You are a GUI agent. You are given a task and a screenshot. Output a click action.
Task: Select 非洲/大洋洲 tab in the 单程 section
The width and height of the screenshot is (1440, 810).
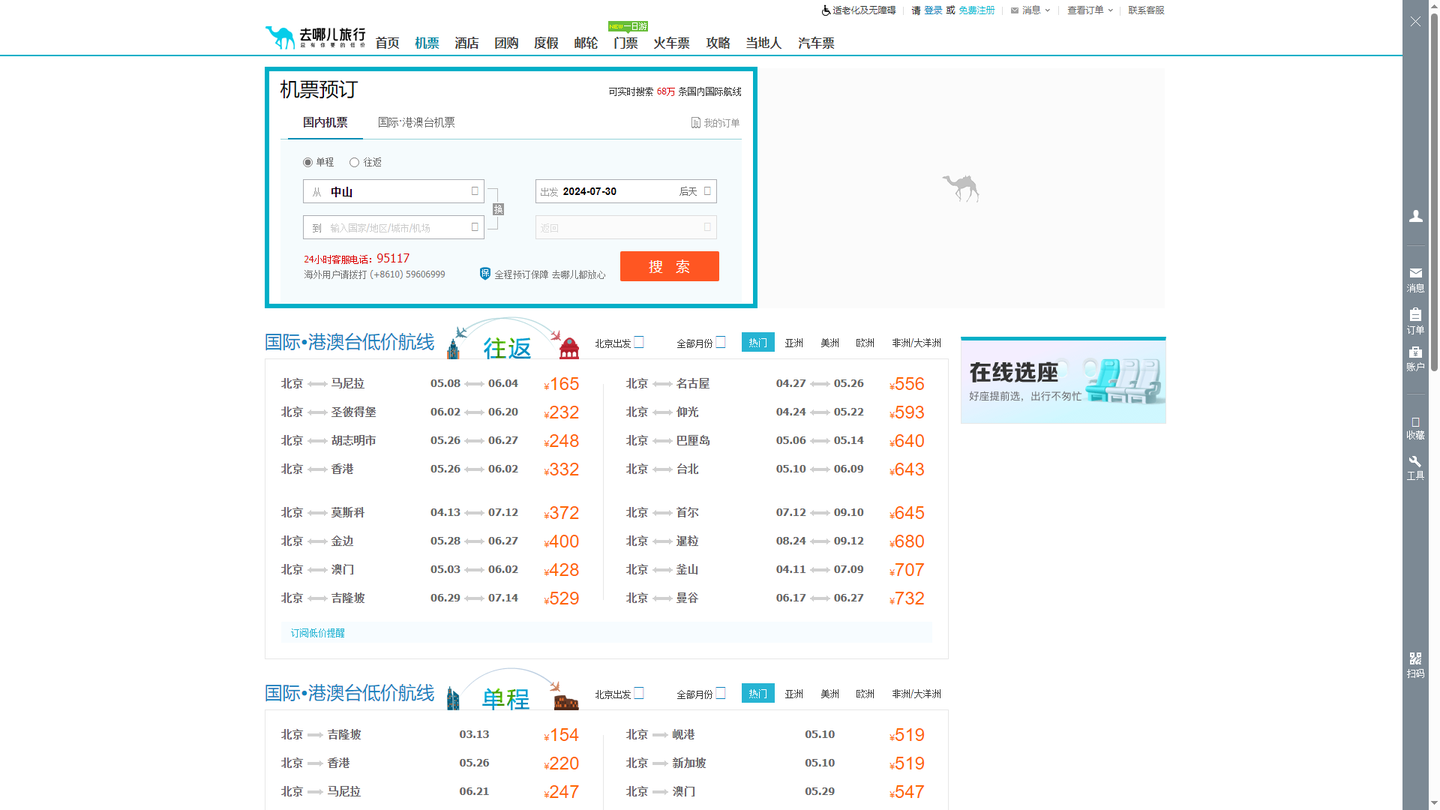917,694
